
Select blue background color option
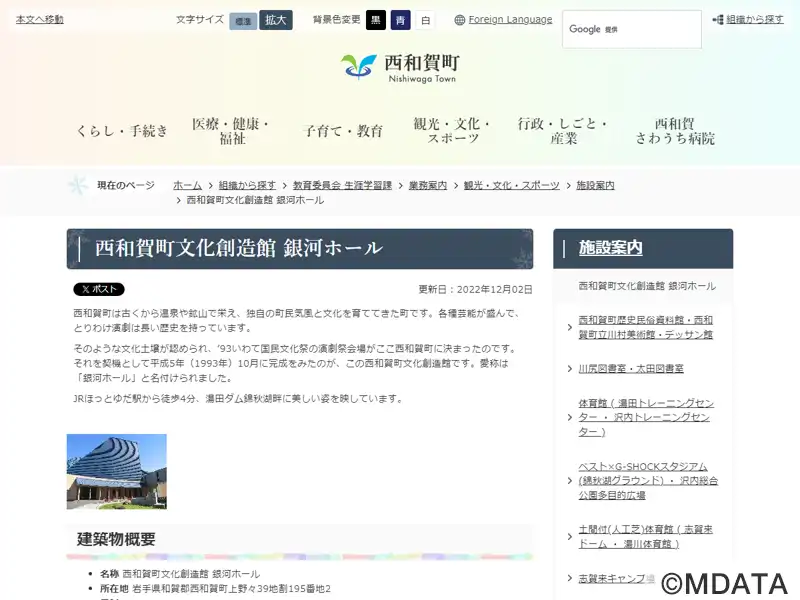401,20
